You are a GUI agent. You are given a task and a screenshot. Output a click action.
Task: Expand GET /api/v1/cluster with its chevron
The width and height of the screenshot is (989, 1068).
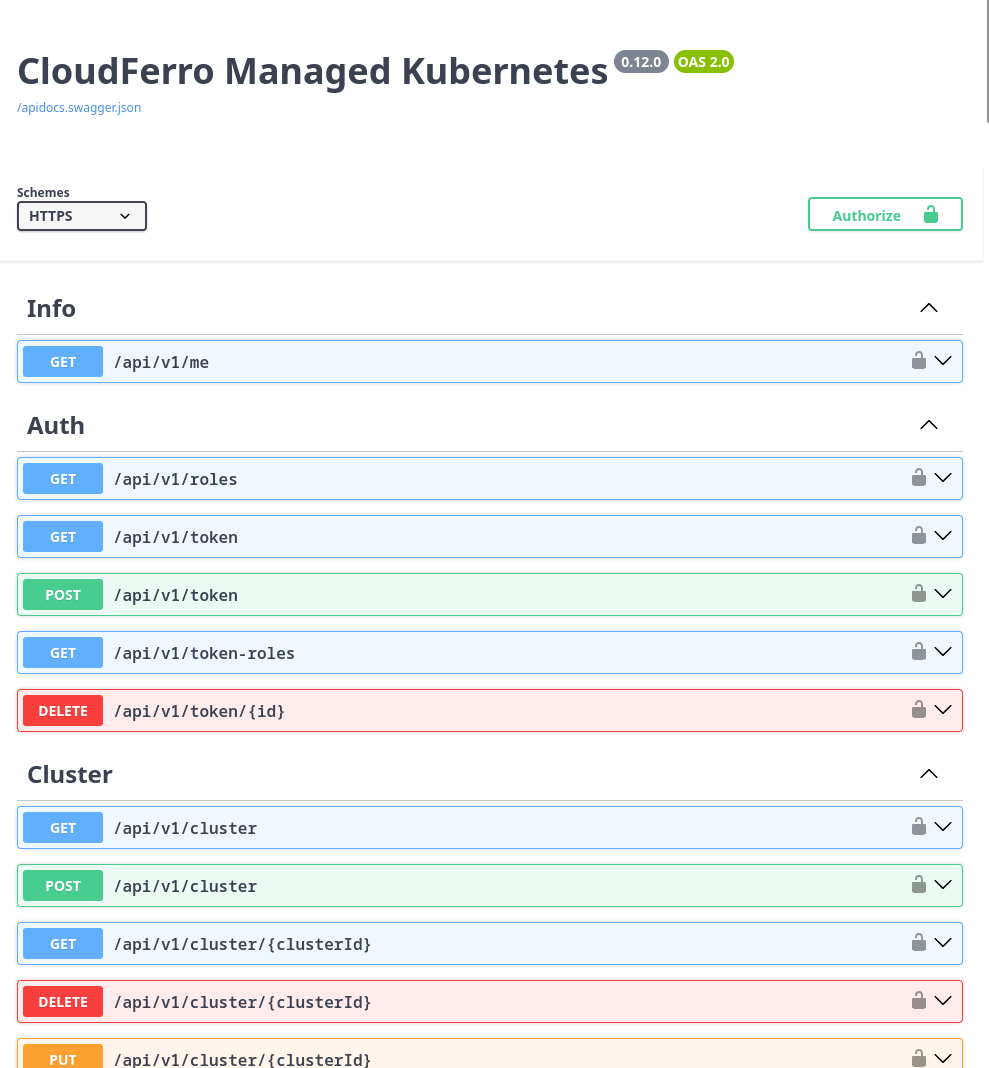pos(943,827)
